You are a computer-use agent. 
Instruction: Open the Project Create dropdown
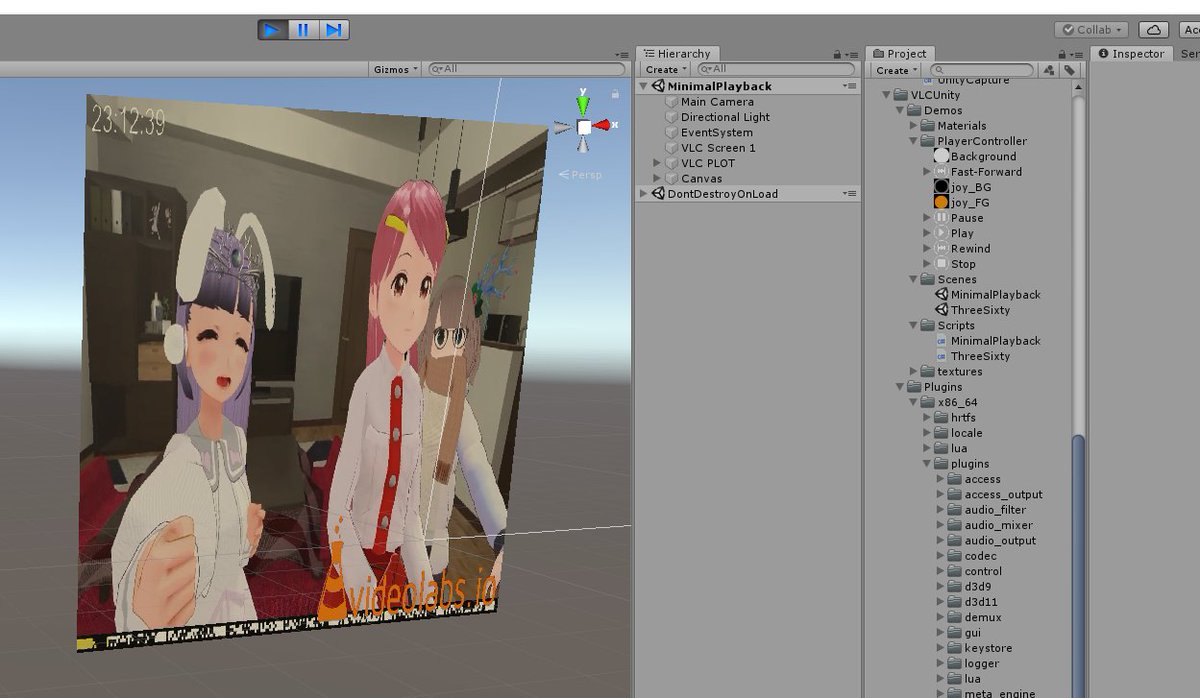[x=897, y=70]
